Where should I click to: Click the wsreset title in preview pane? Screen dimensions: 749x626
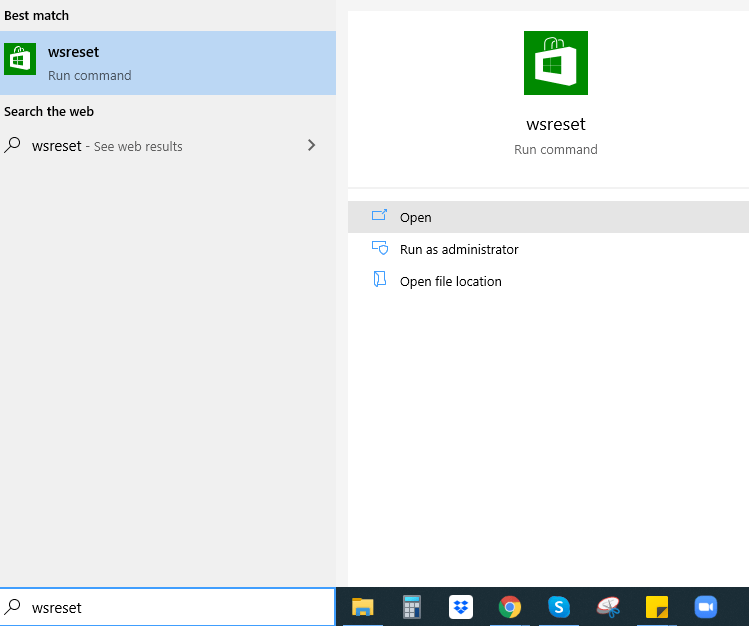click(555, 125)
